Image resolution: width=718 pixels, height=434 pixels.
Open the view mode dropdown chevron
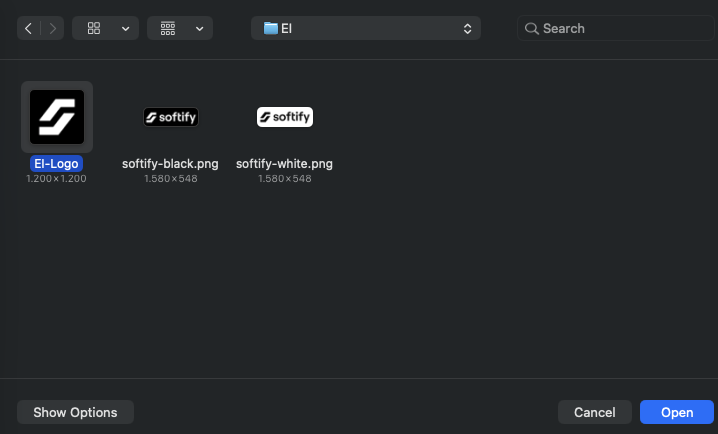[125, 28]
